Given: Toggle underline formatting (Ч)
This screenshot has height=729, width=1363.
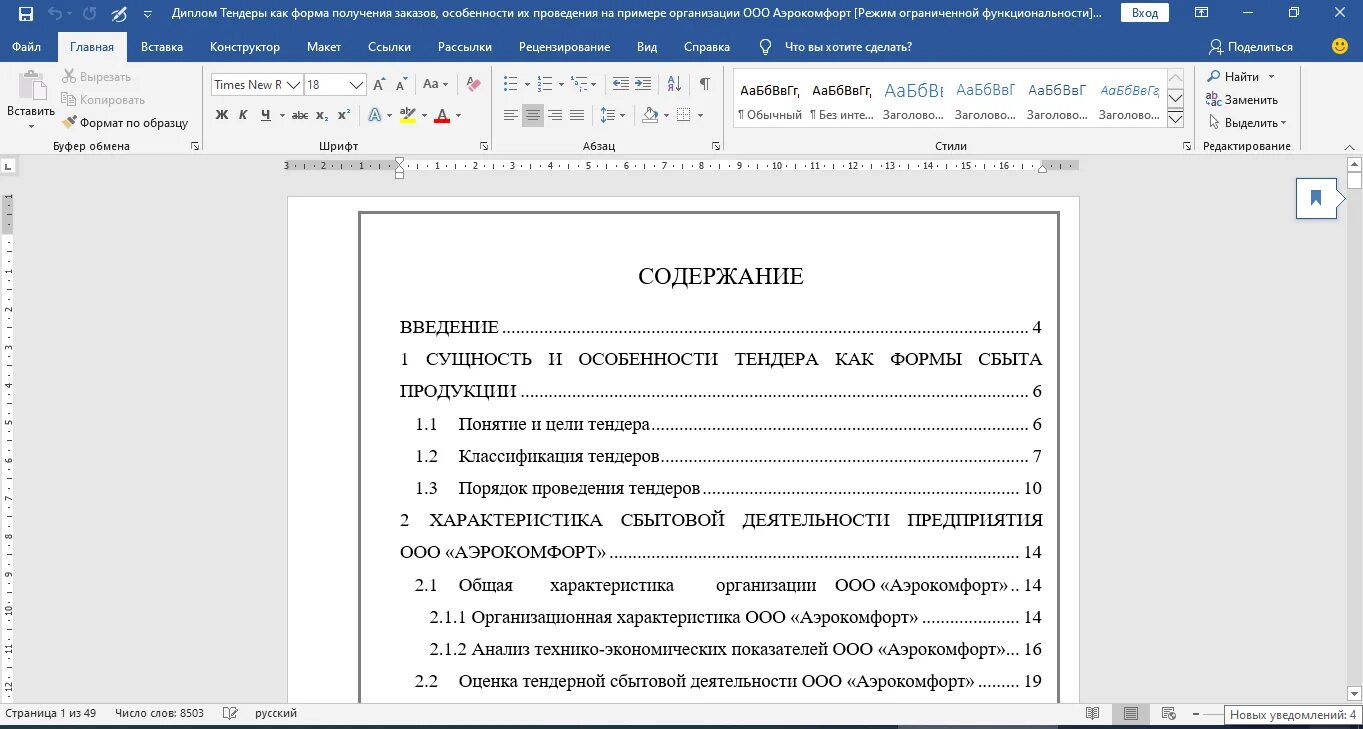Looking at the screenshot, I should pos(266,115).
